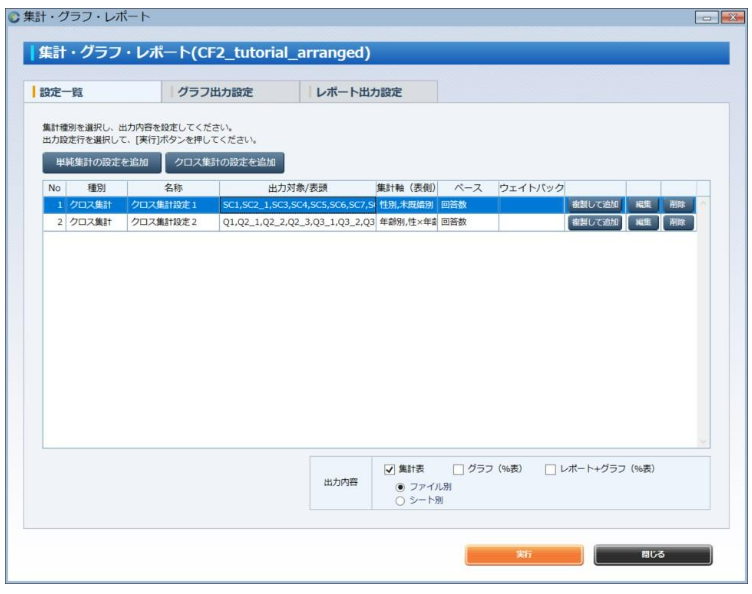Click 単純集計の設定を追加 button
Image resolution: width=752 pixels, height=594 pixels.
[102, 163]
